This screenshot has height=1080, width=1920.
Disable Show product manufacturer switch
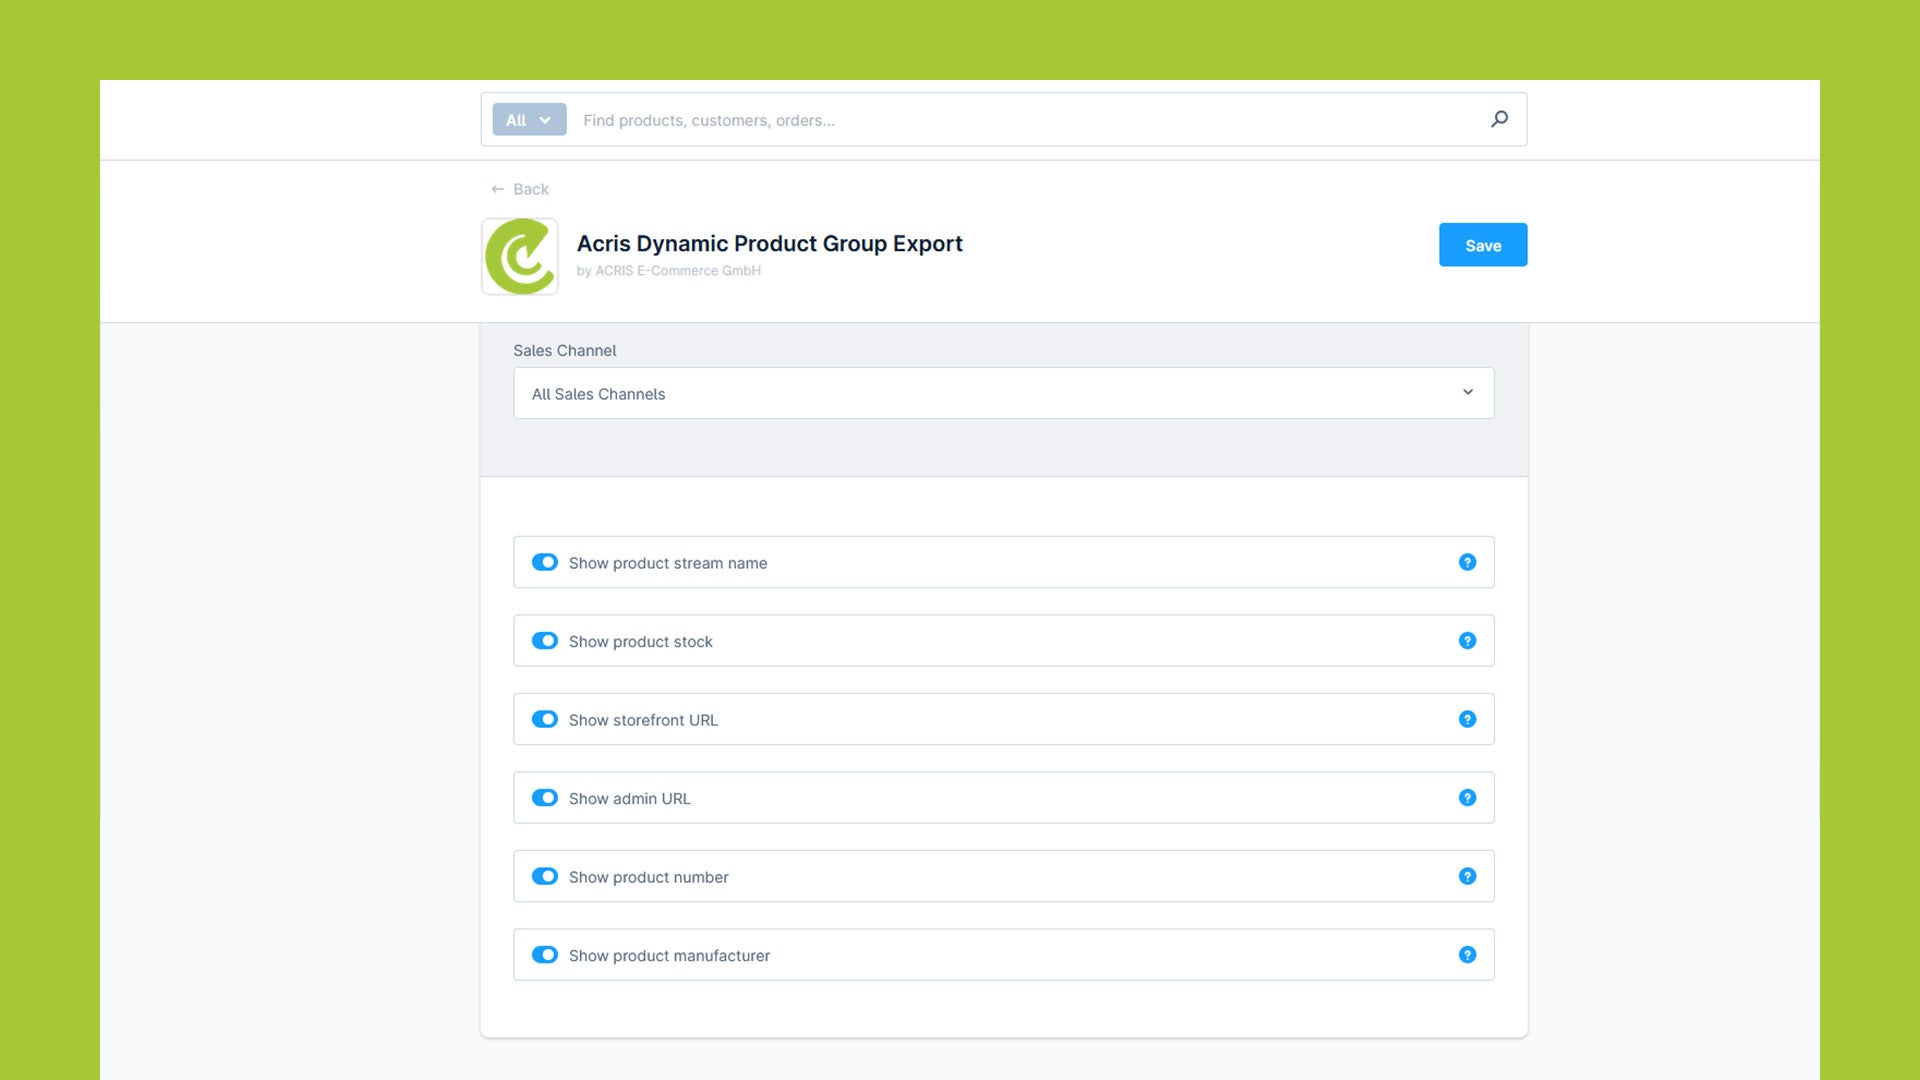545,955
